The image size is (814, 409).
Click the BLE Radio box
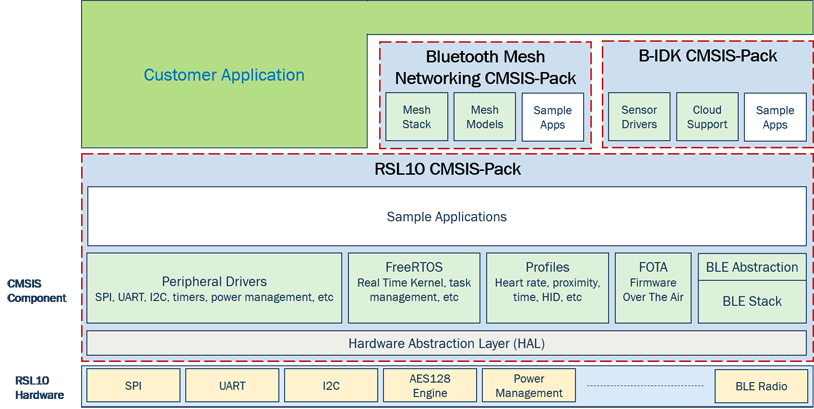761,386
